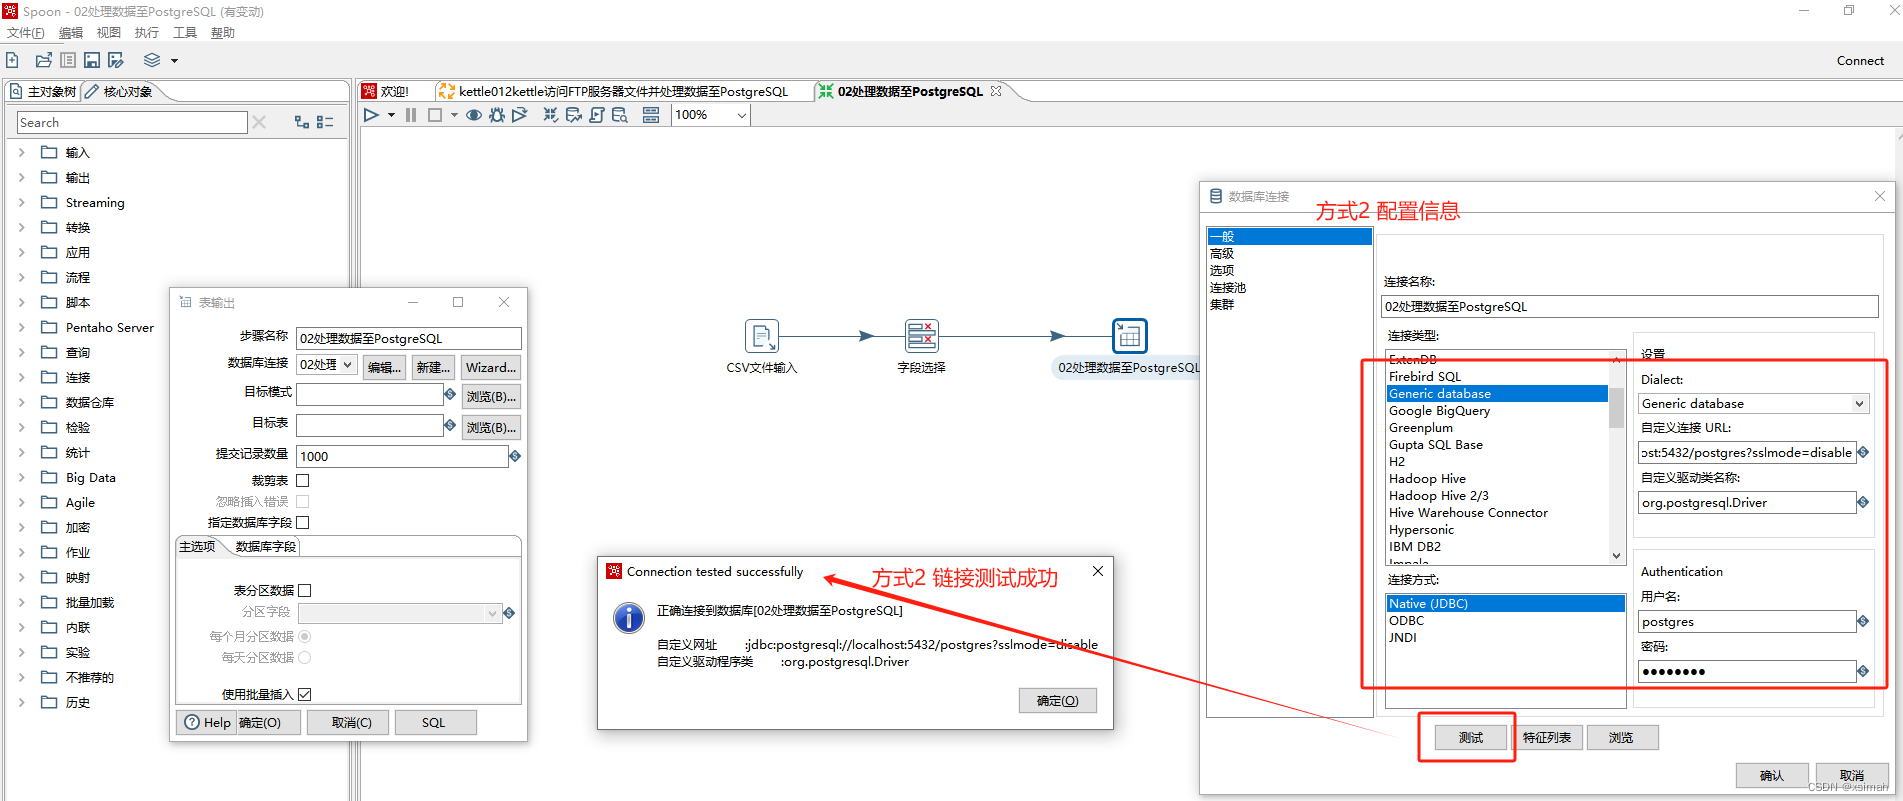Screen dimensions: 1903x801
Task: Clear the Search field with the X
Action: pos(259,122)
